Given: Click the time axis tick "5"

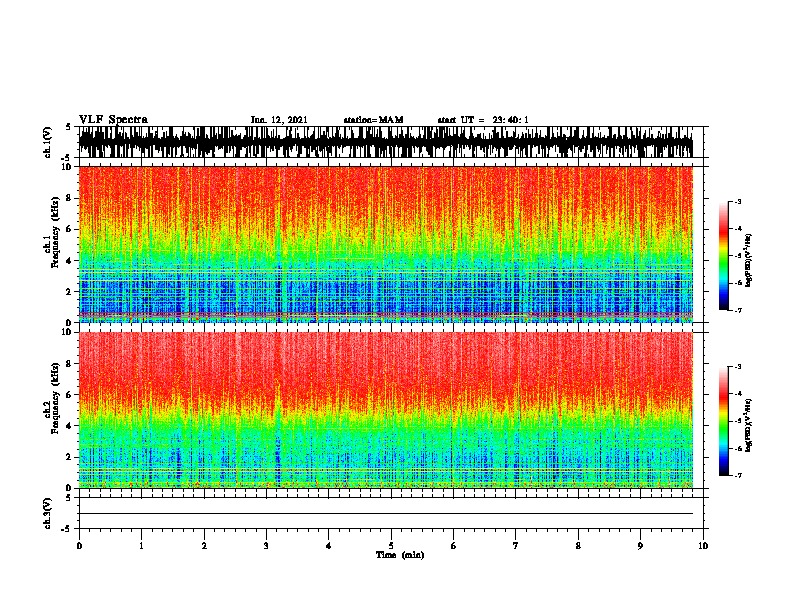Looking at the screenshot, I should [x=391, y=546].
